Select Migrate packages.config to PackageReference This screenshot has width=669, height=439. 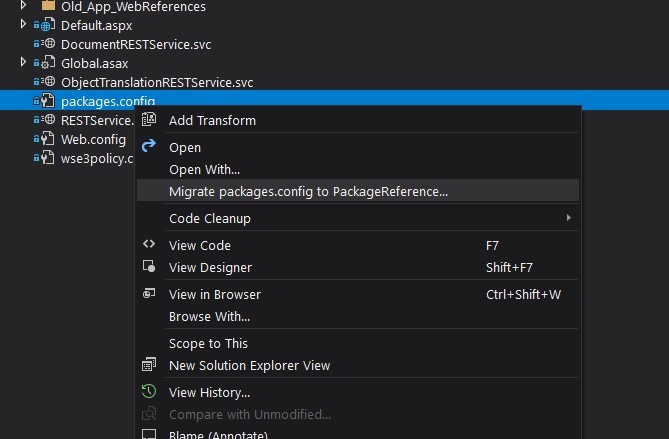pyautogui.click(x=358, y=192)
